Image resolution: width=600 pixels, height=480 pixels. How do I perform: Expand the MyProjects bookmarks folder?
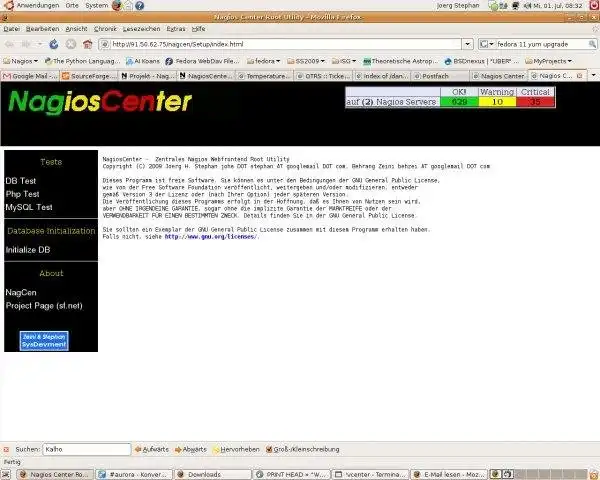pos(549,61)
